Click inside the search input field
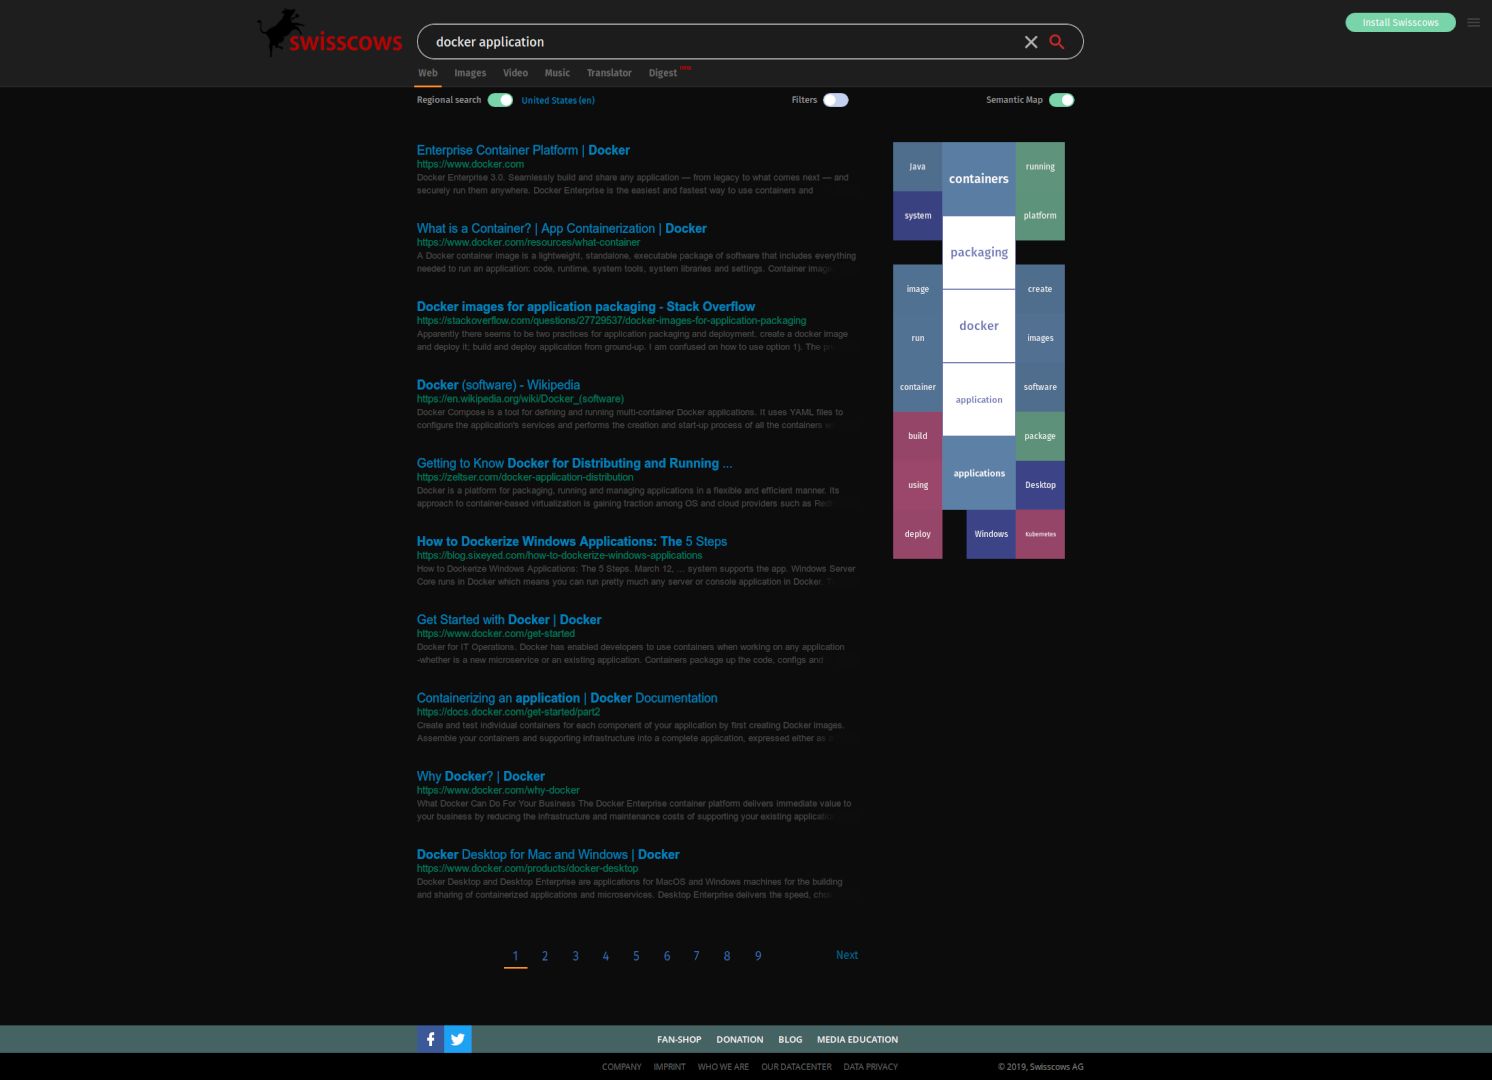 [720, 42]
